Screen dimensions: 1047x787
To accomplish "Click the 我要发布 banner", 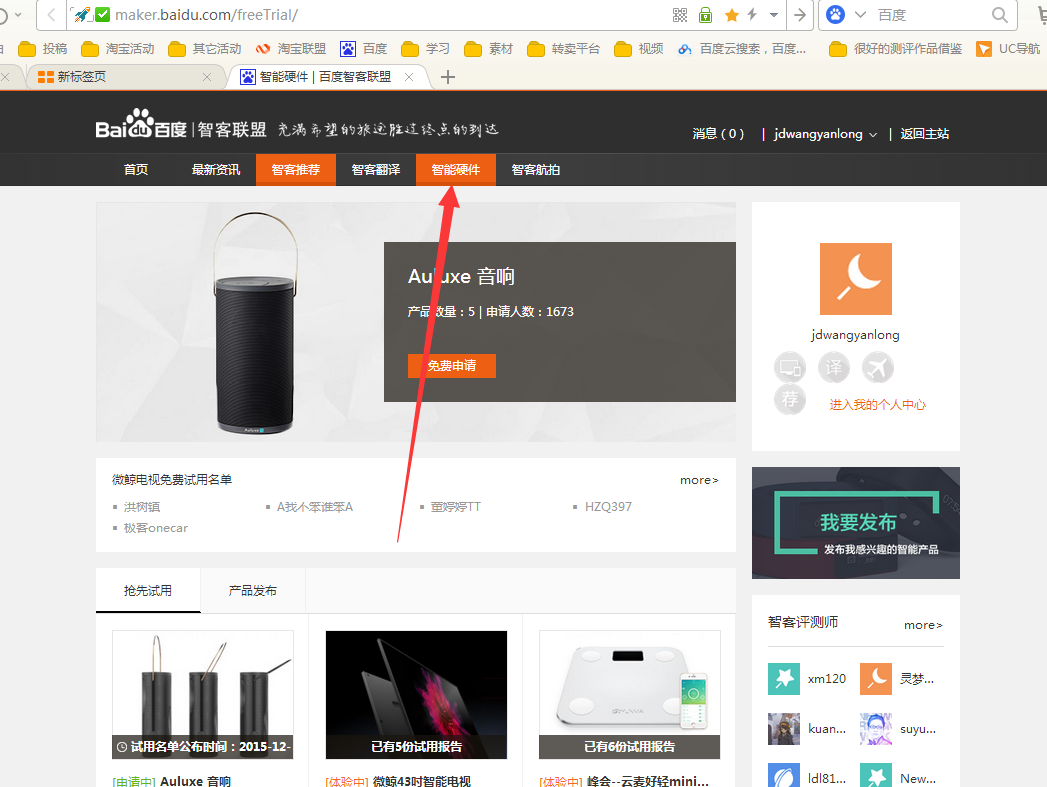I will 855,523.
